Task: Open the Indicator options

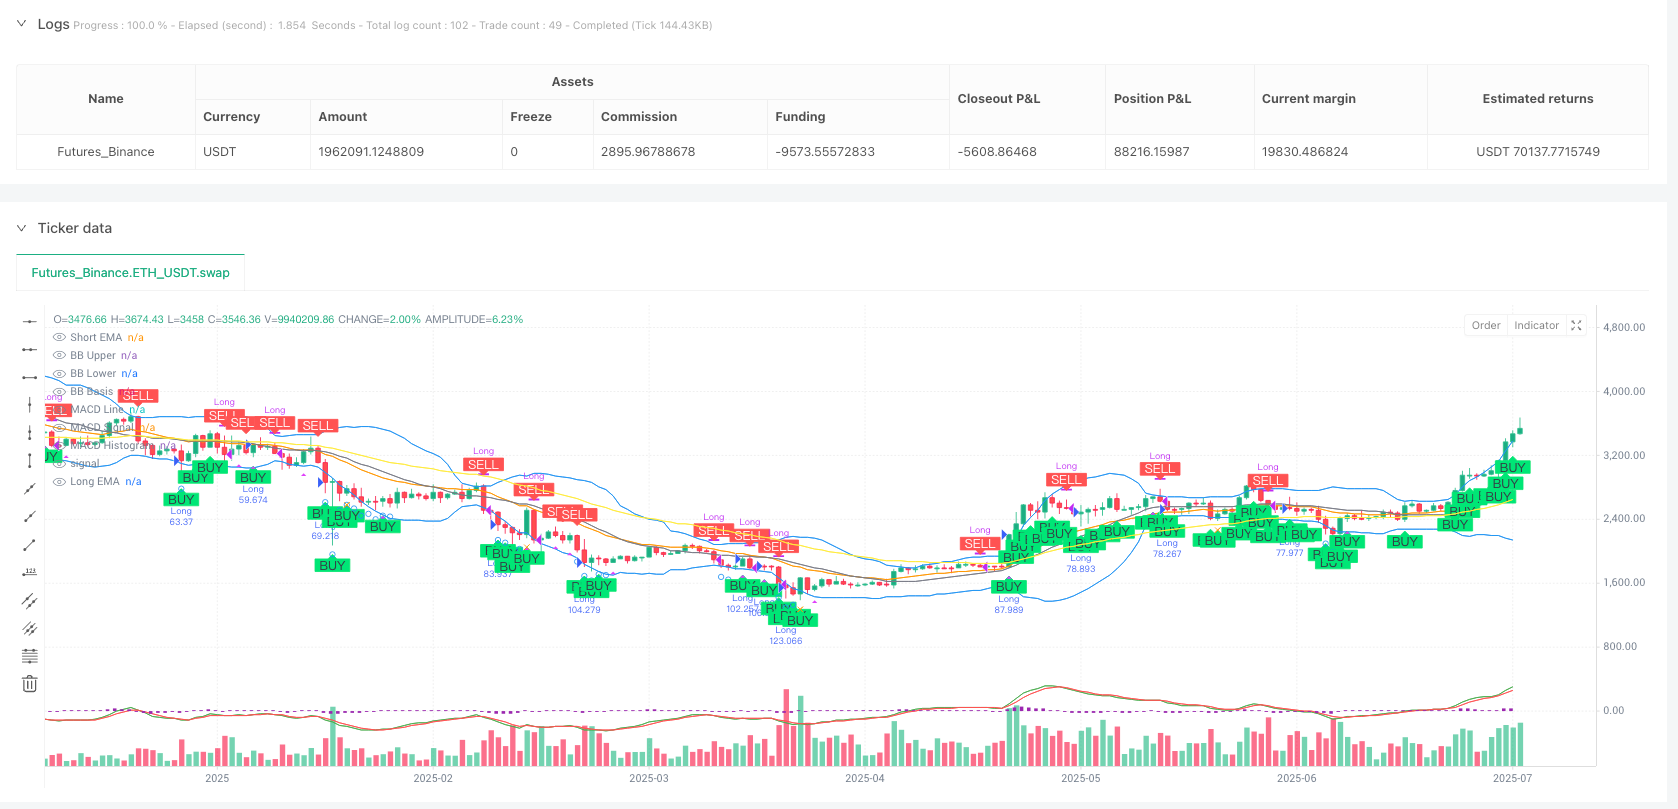Action: pos(1535,325)
